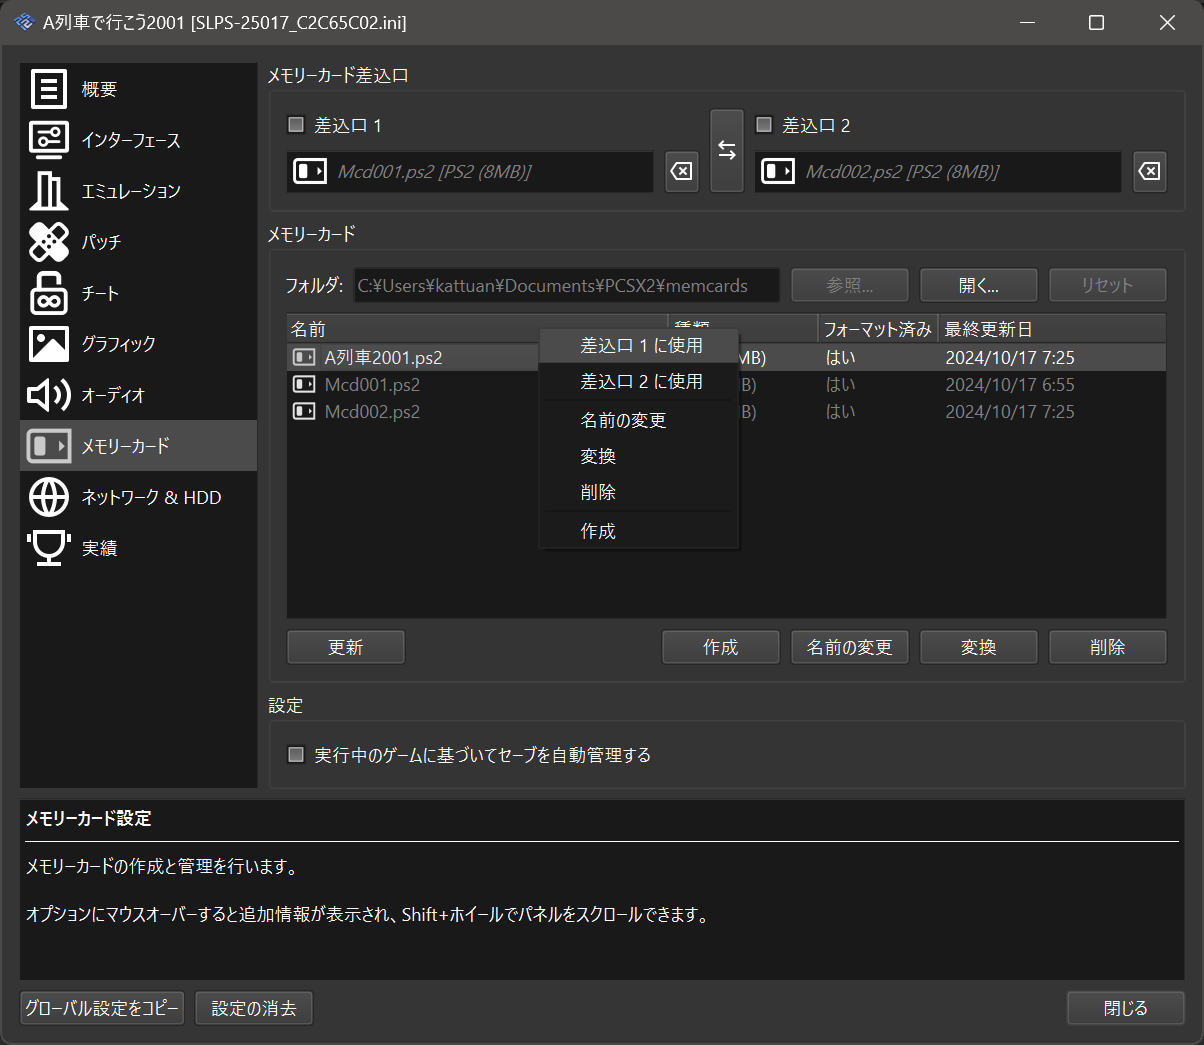Open the 実績 achievements page
The width and height of the screenshot is (1204, 1045).
point(138,548)
